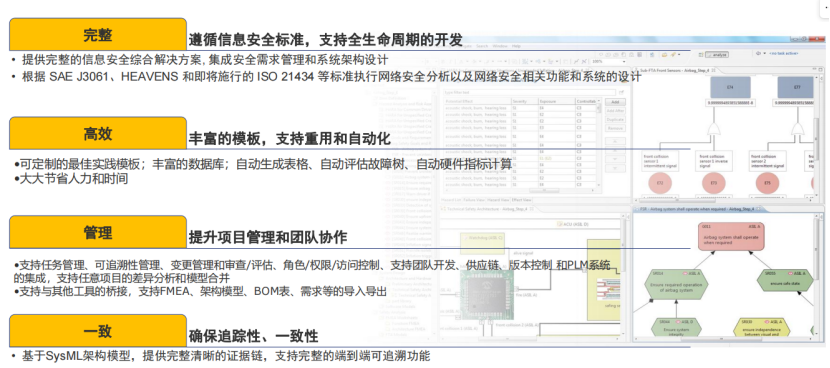Screen dimensions: 830x368
Task: Click the yellow 高效 label box
Action: click(98, 133)
